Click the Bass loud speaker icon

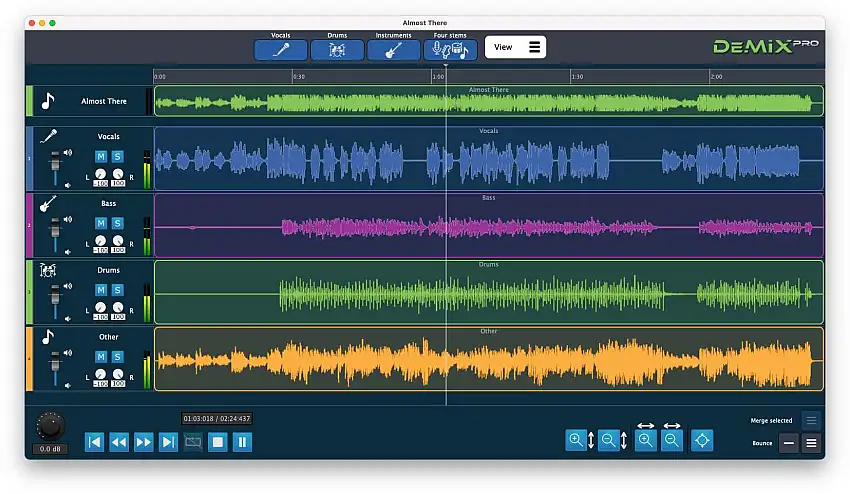[x=68, y=220]
